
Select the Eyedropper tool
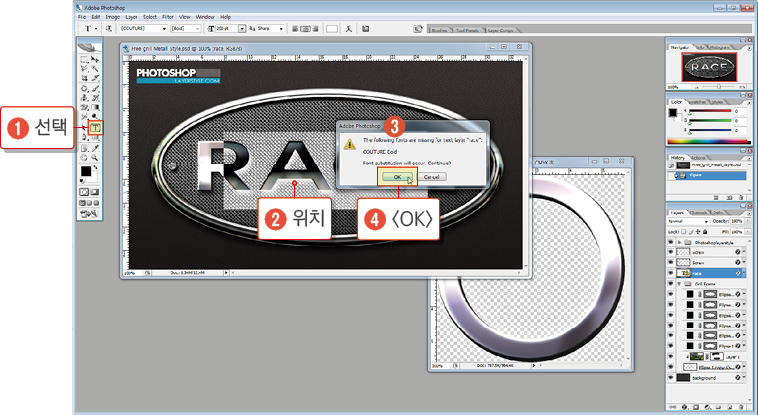point(95,148)
